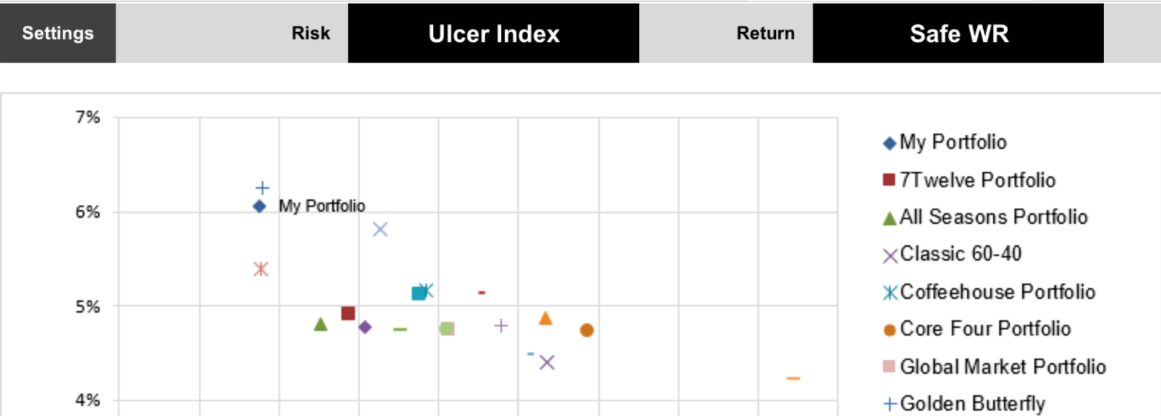Click the pink asterisk chart marker
Viewport: 1161px width, 416px height.
(x=261, y=269)
